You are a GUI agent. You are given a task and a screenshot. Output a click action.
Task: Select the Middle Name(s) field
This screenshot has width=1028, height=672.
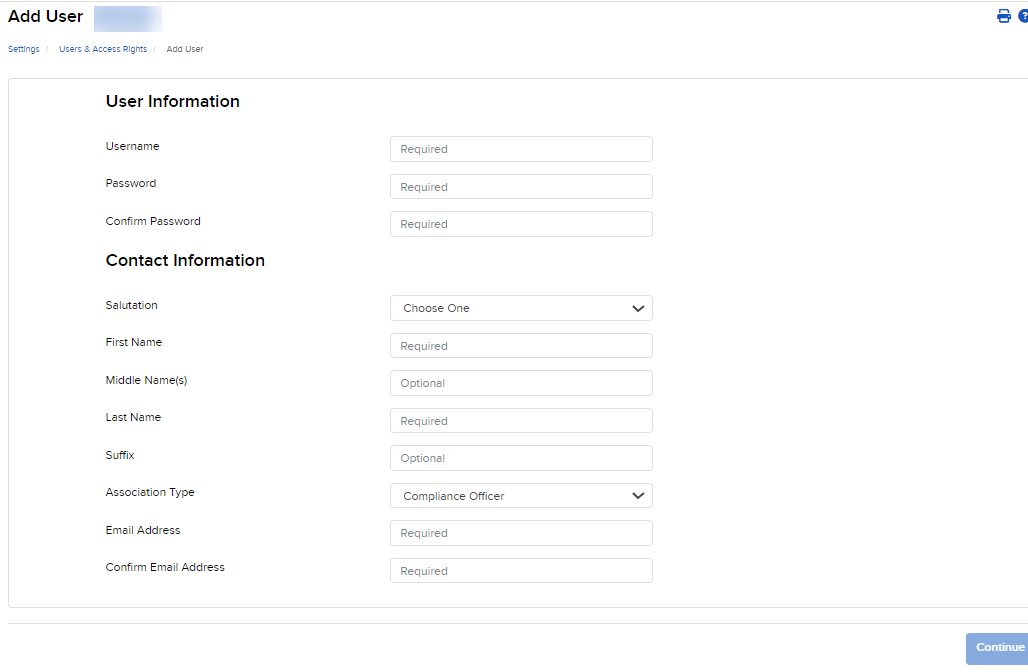[x=520, y=383]
